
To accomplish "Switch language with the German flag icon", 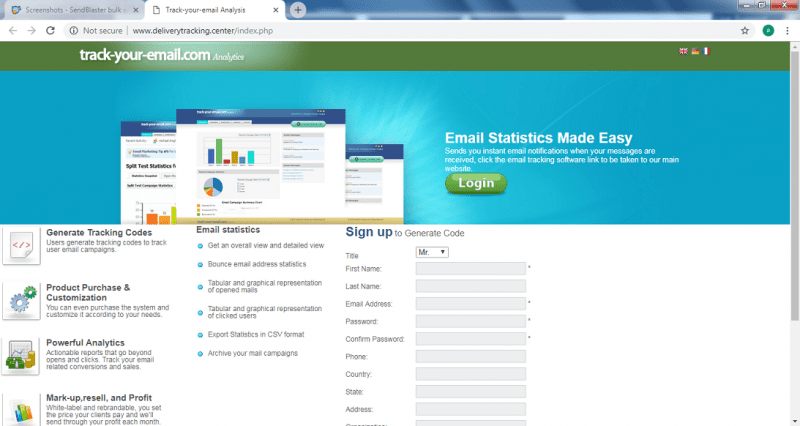I will coord(695,51).
